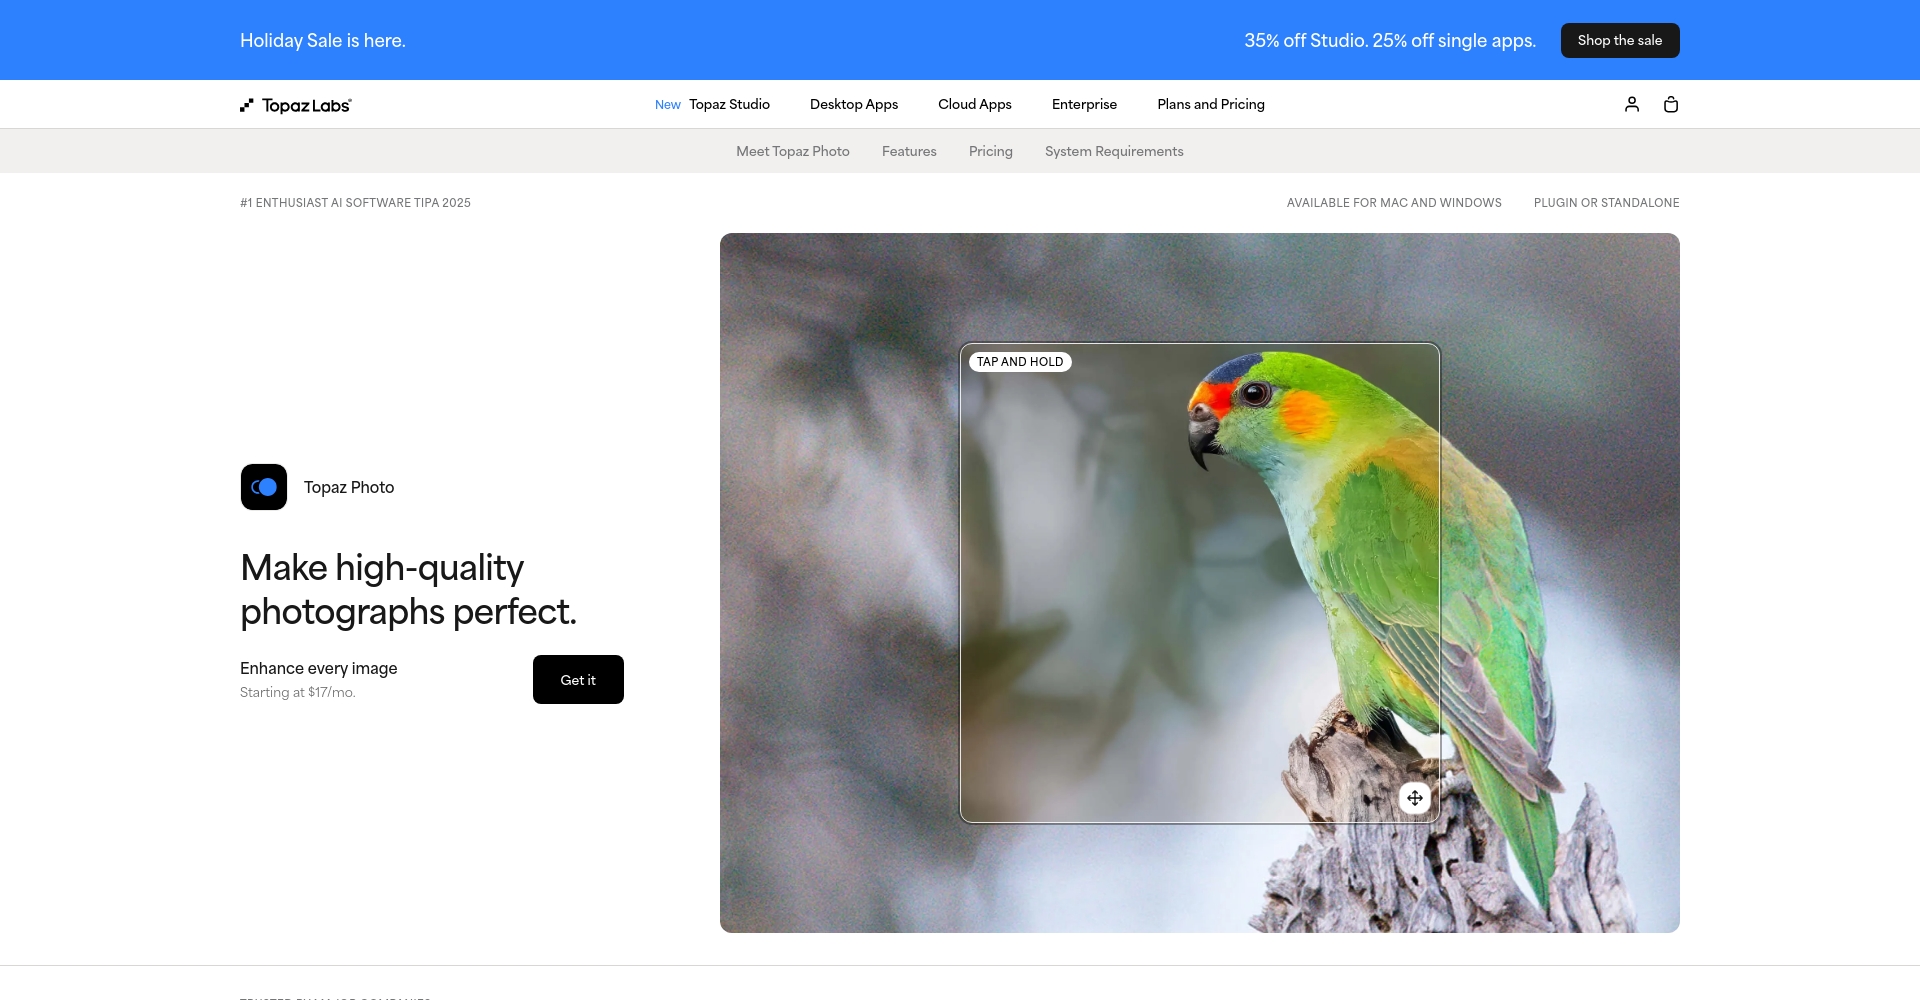Click the New badge next to Topaz Studio

click(x=667, y=104)
